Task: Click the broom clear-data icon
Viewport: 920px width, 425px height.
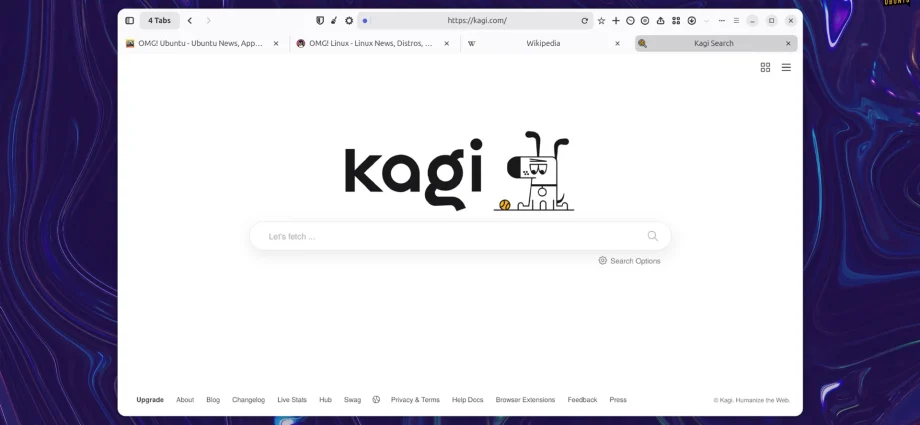Action: pos(334,21)
